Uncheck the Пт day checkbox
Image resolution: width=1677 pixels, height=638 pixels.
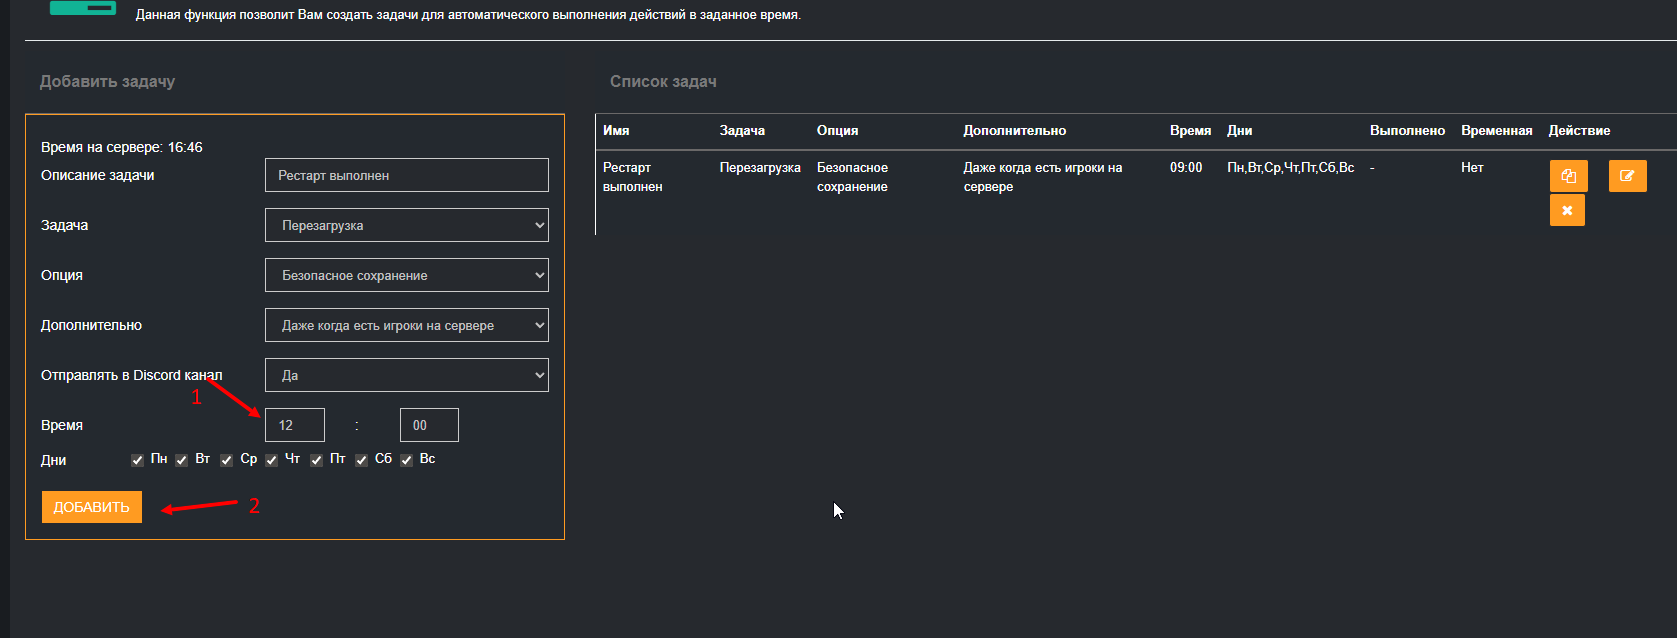coord(316,460)
